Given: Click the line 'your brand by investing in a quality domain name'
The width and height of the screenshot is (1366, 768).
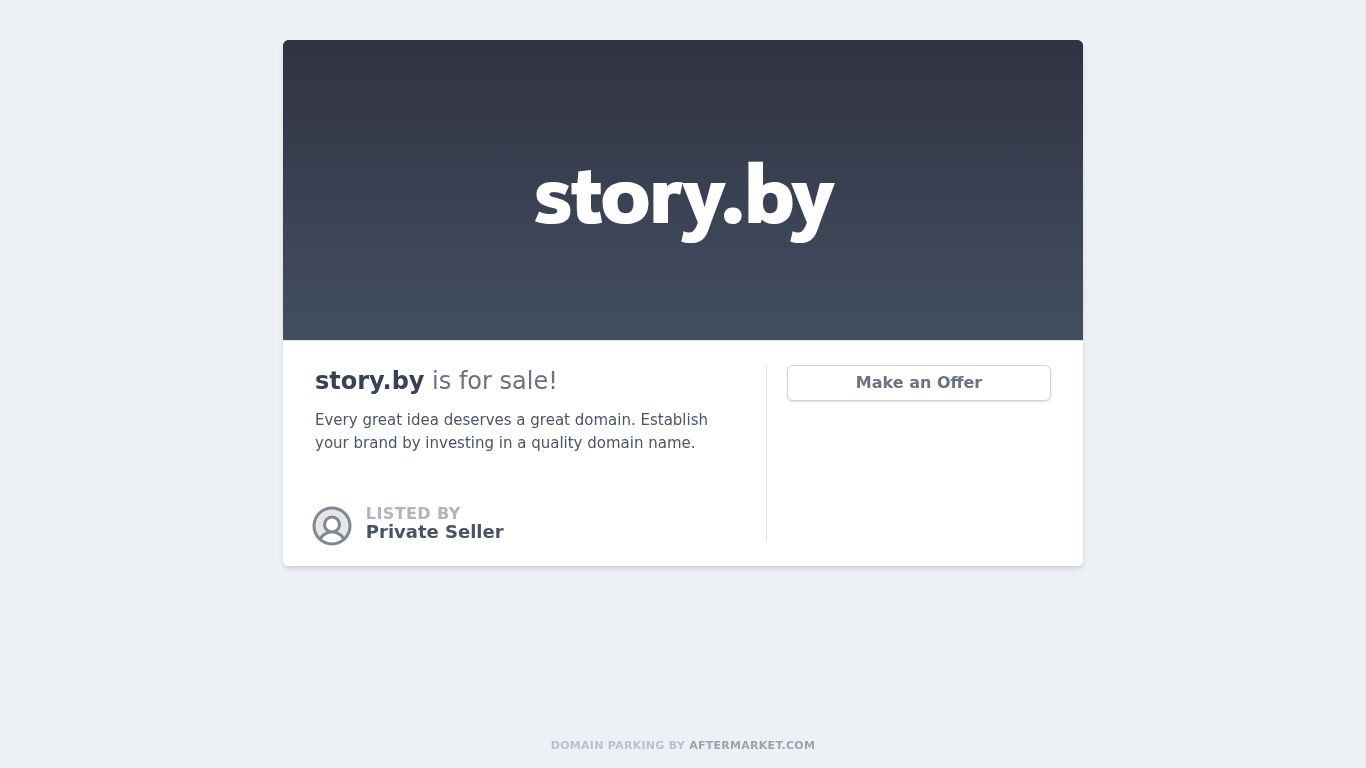Looking at the screenshot, I should coord(505,443).
